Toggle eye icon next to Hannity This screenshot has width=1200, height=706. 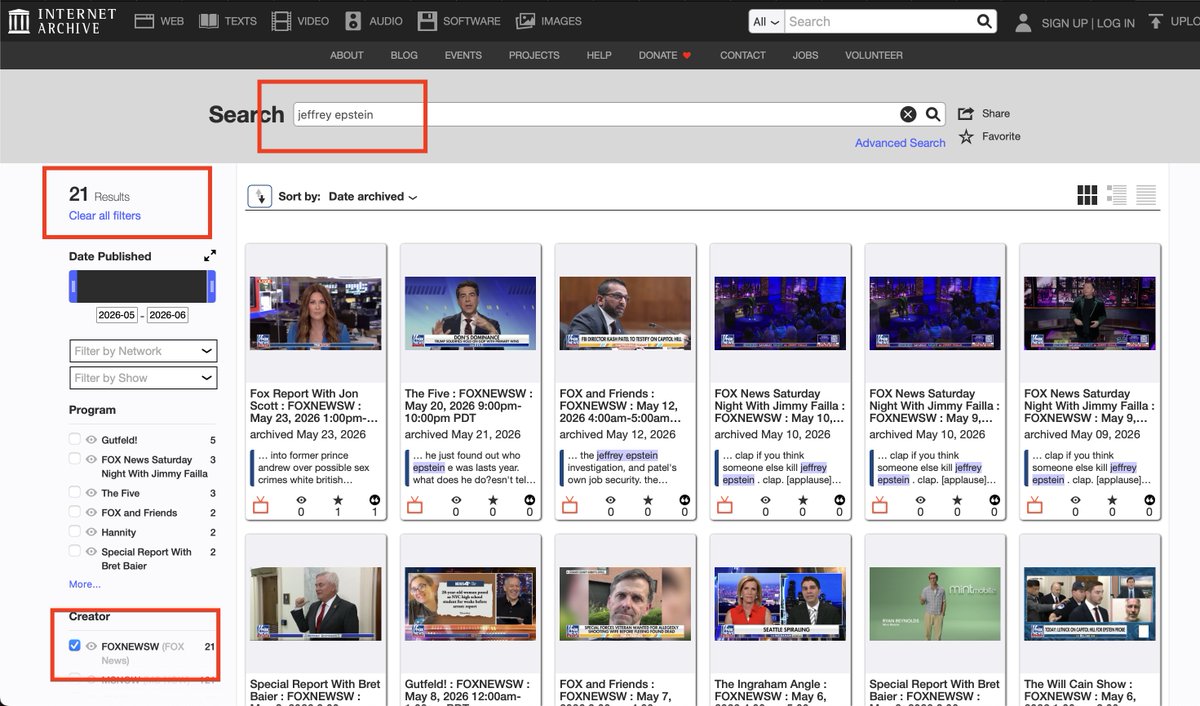coord(91,532)
